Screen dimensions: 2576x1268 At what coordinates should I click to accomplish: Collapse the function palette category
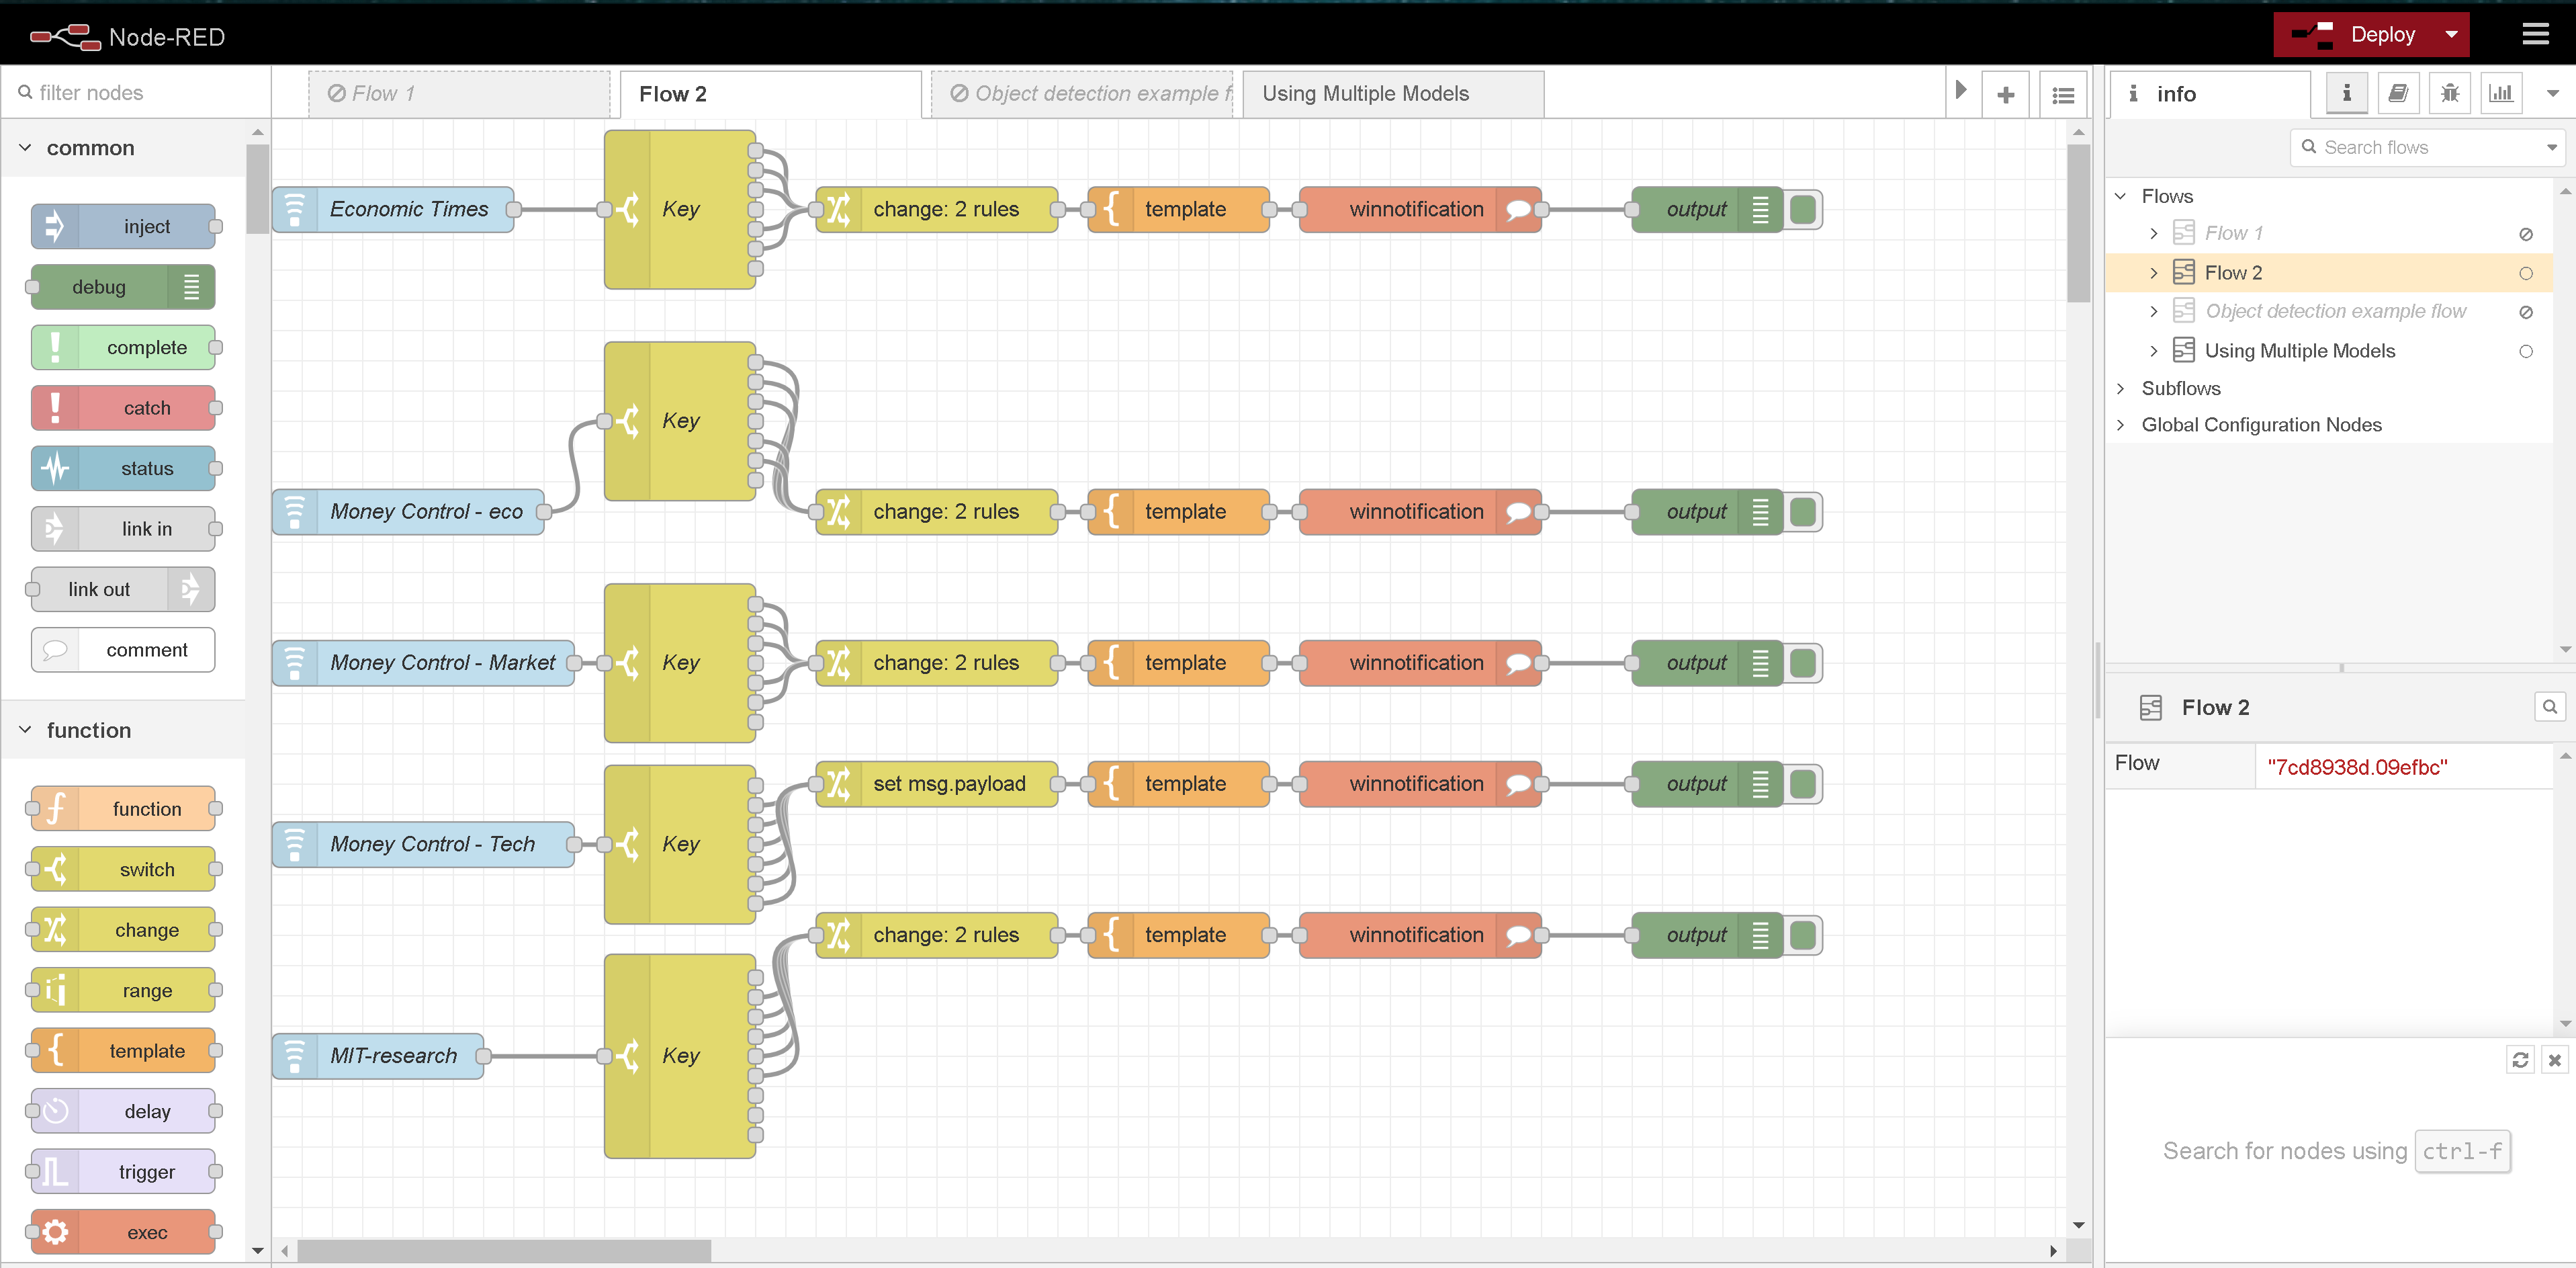pos(124,730)
